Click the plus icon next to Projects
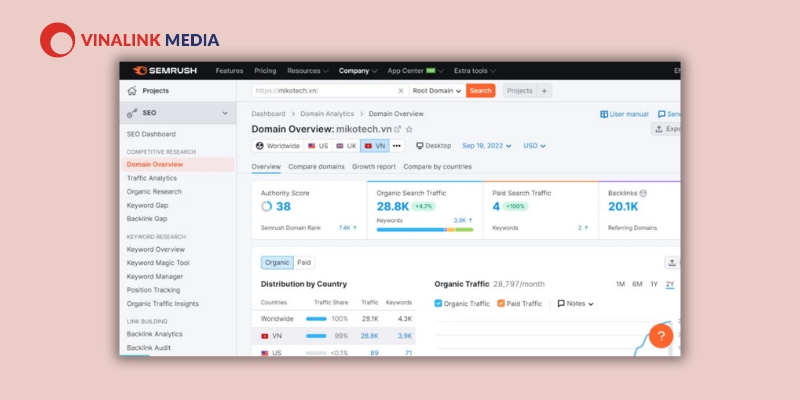This screenshot has height=400, width=800. pyautogui.click(x=544, y=91)
